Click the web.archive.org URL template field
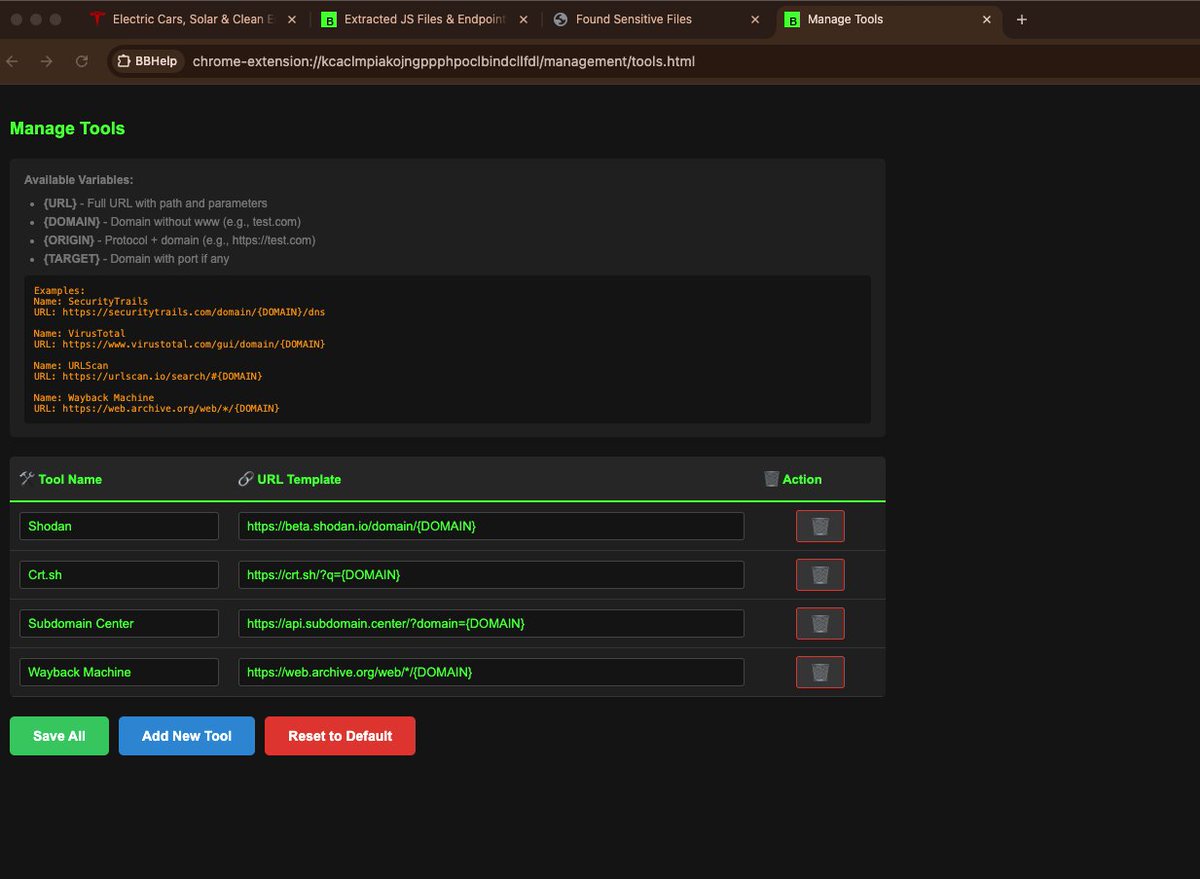1200x879 pixels. [x=491, y=672]
